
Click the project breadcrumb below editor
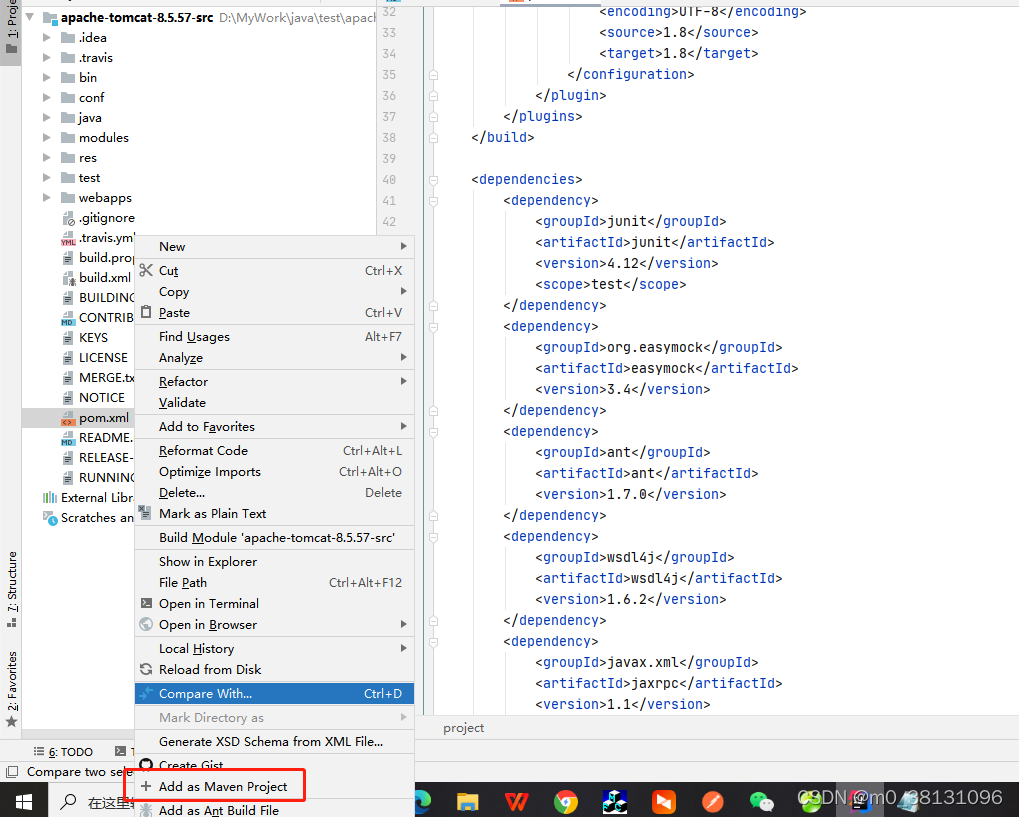[x=463, y=728]
